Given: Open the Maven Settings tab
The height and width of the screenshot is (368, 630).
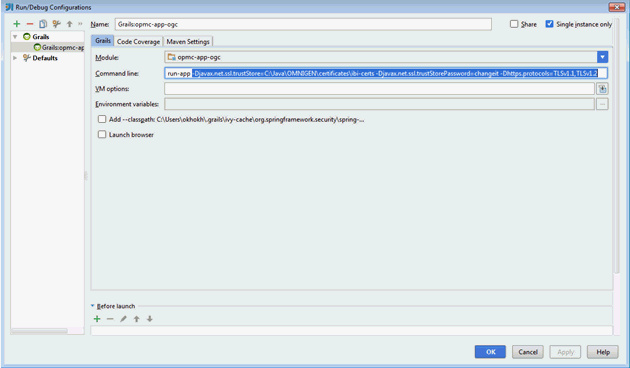Looking at the screenshot, I should 188,41.
